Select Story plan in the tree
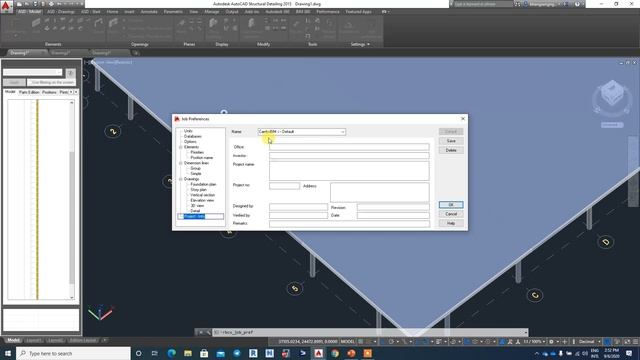This screenshot has width=640, height=360. [198, 189]
